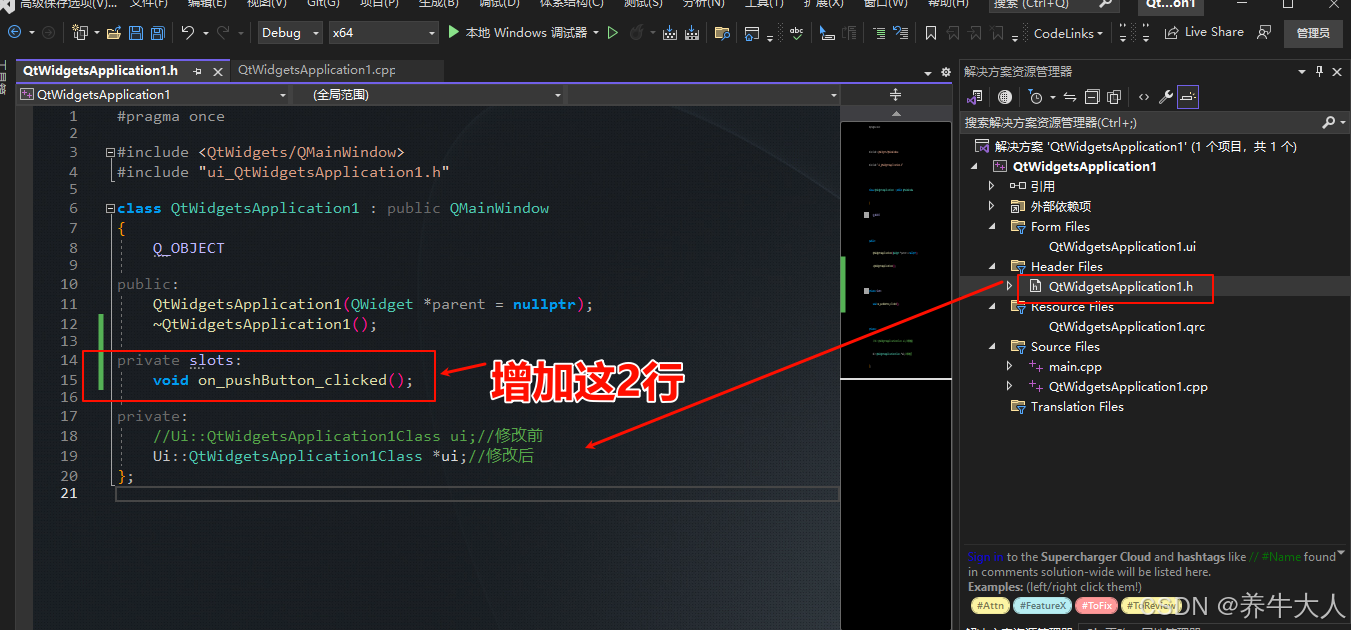Viewport: 1351px width, 630px height.
Task: Click the 管理员 administrator button
Action: 1313,33
